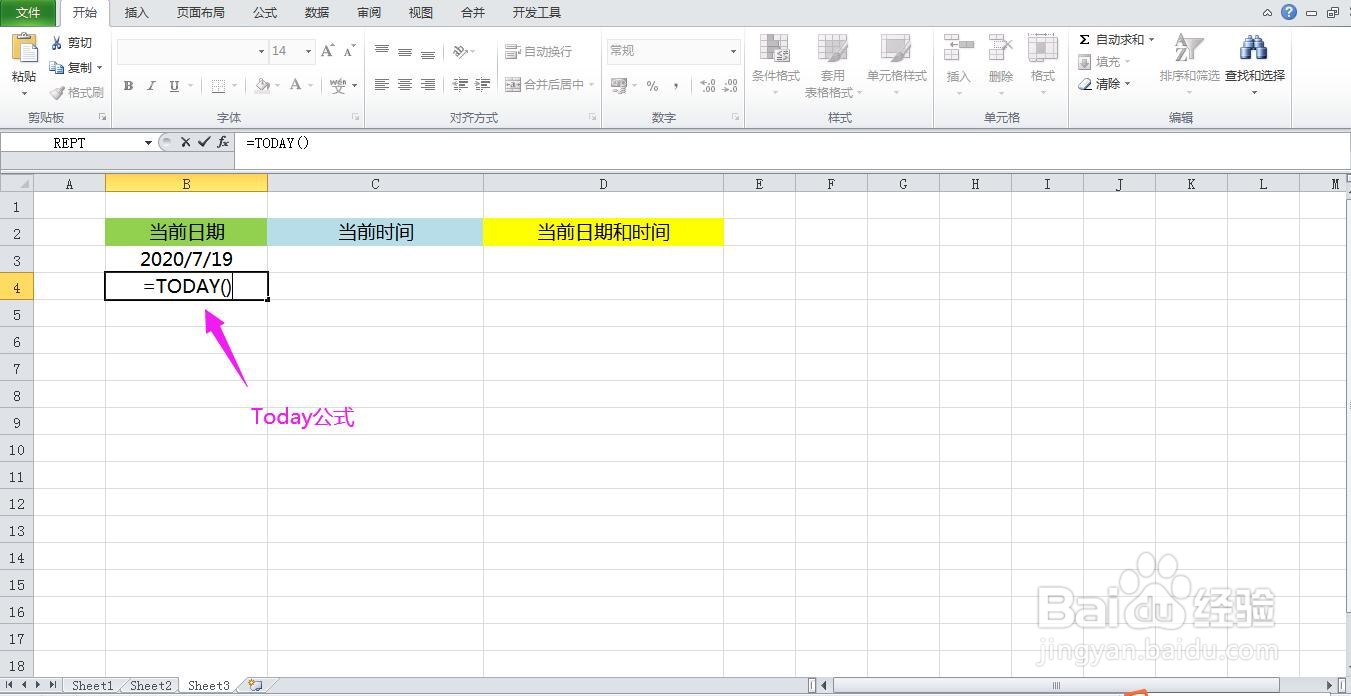Open the 填充 fill menu

click(1104, 62)
